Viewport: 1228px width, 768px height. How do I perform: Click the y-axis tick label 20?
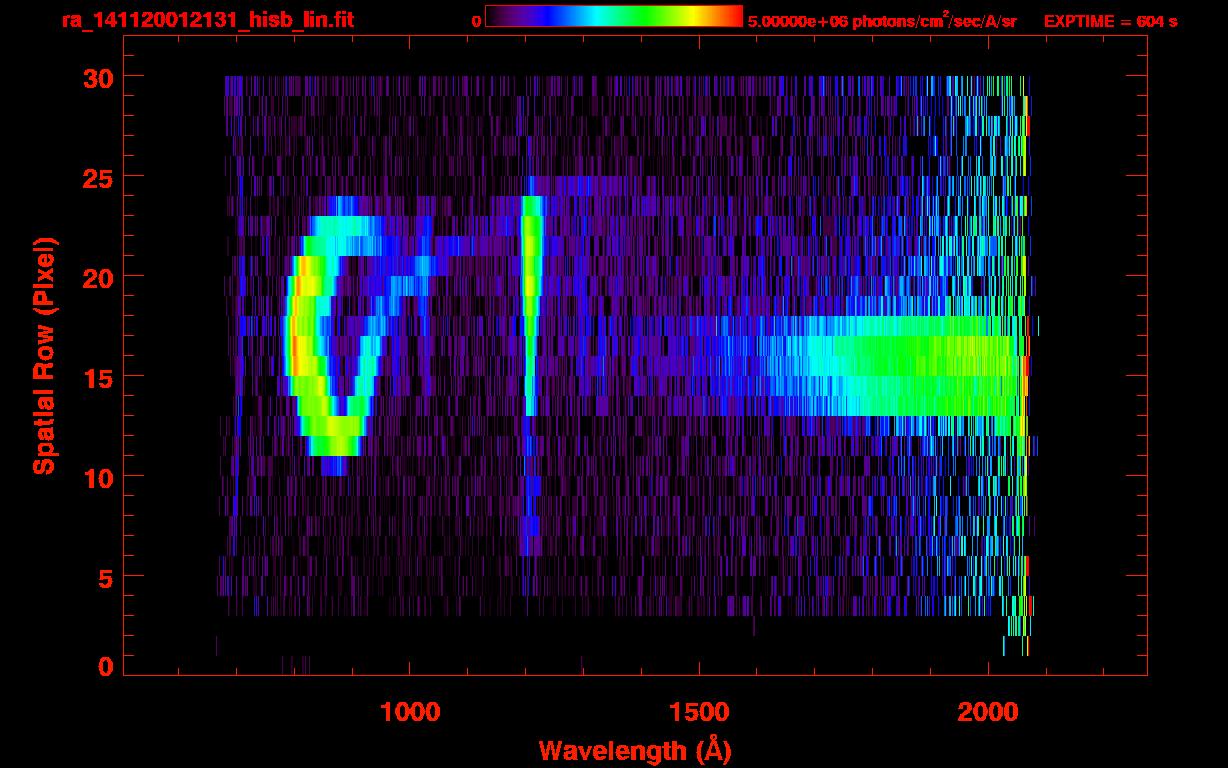(98, 277)
